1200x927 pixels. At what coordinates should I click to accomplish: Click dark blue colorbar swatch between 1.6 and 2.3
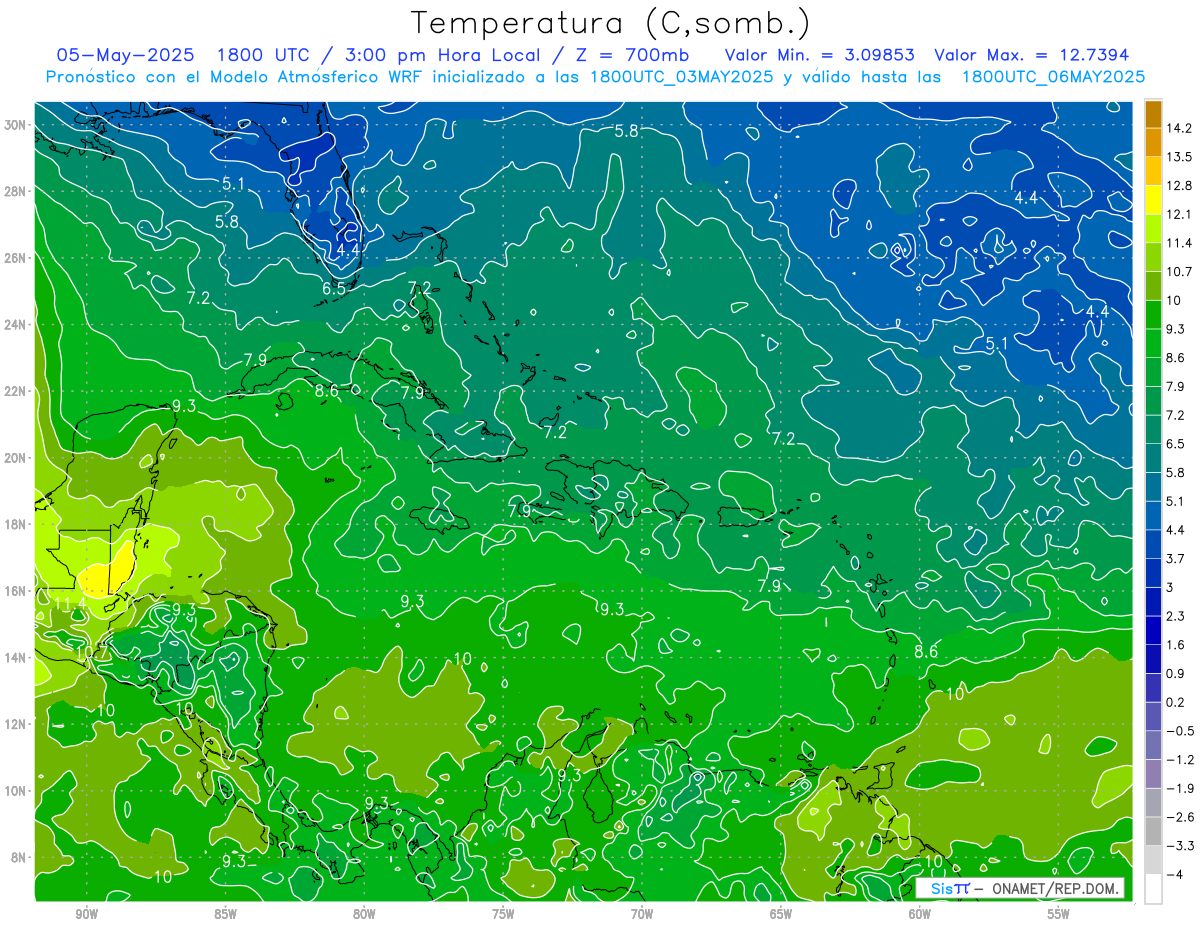point(1153,631)
